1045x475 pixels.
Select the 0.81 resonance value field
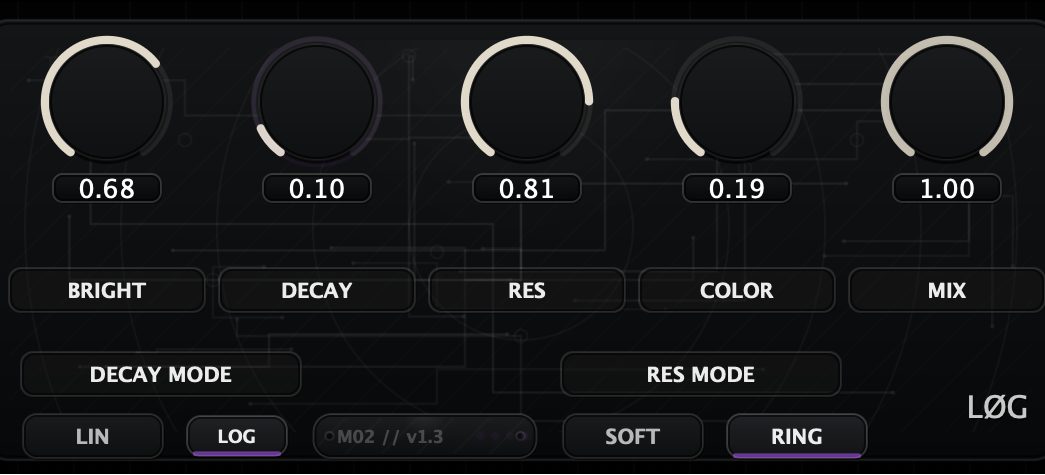(x=526, y=189)
